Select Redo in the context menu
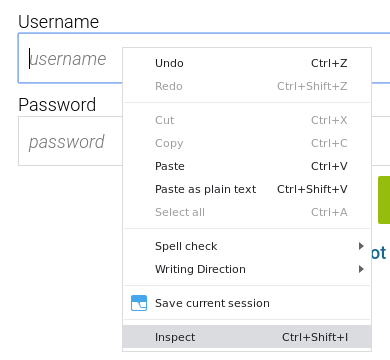390x360 pixels. [247, 86]
